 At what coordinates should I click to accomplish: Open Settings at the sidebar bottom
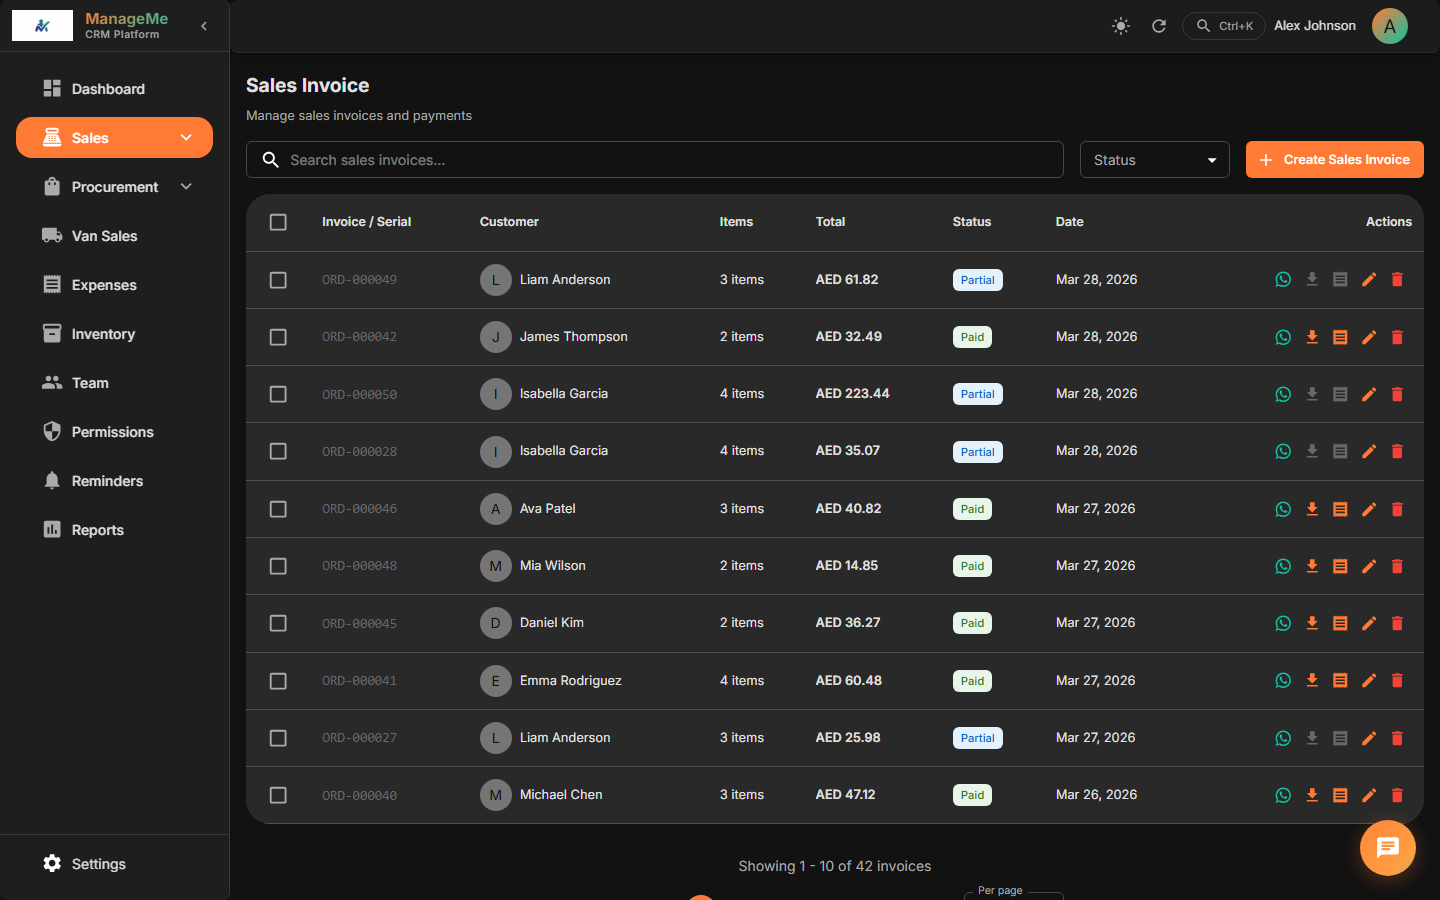(98, 864)
